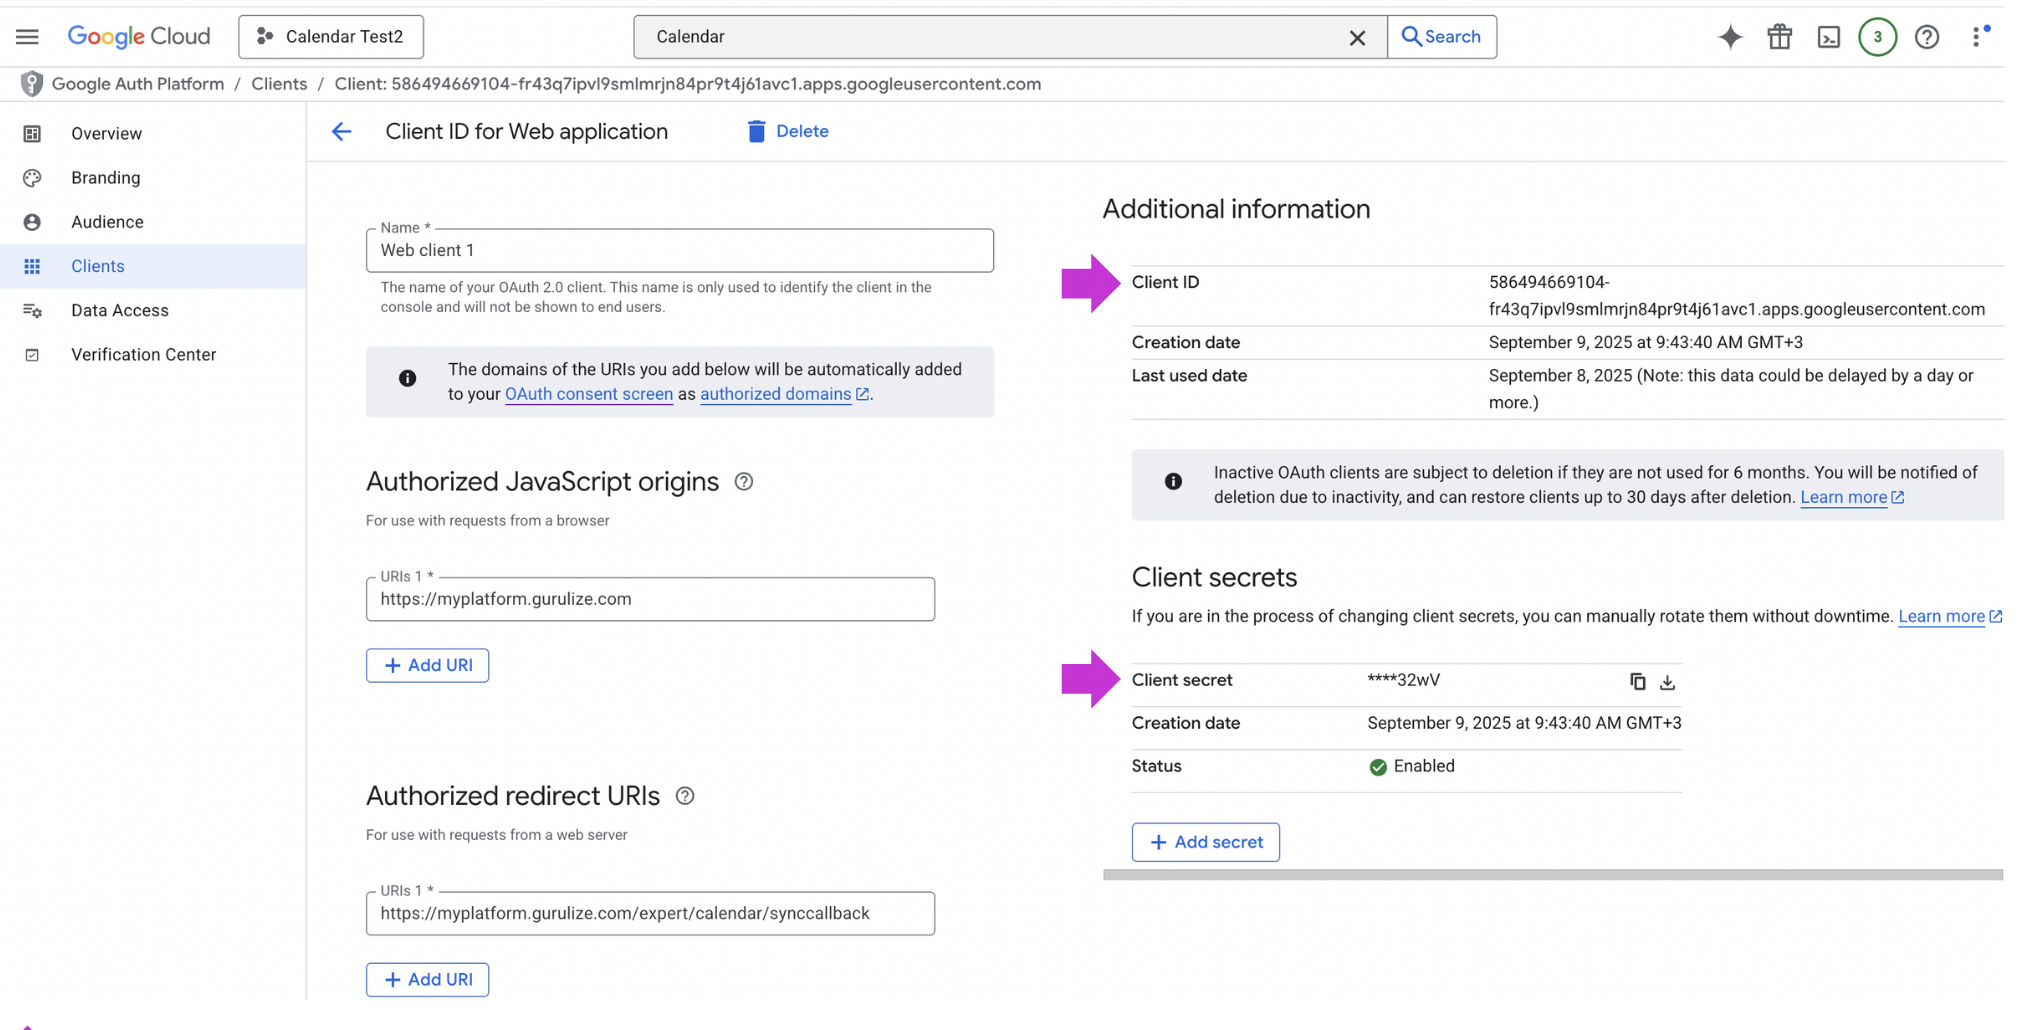
Task: Click the Client ID creation date value
Action: [x=1645, y=342]
